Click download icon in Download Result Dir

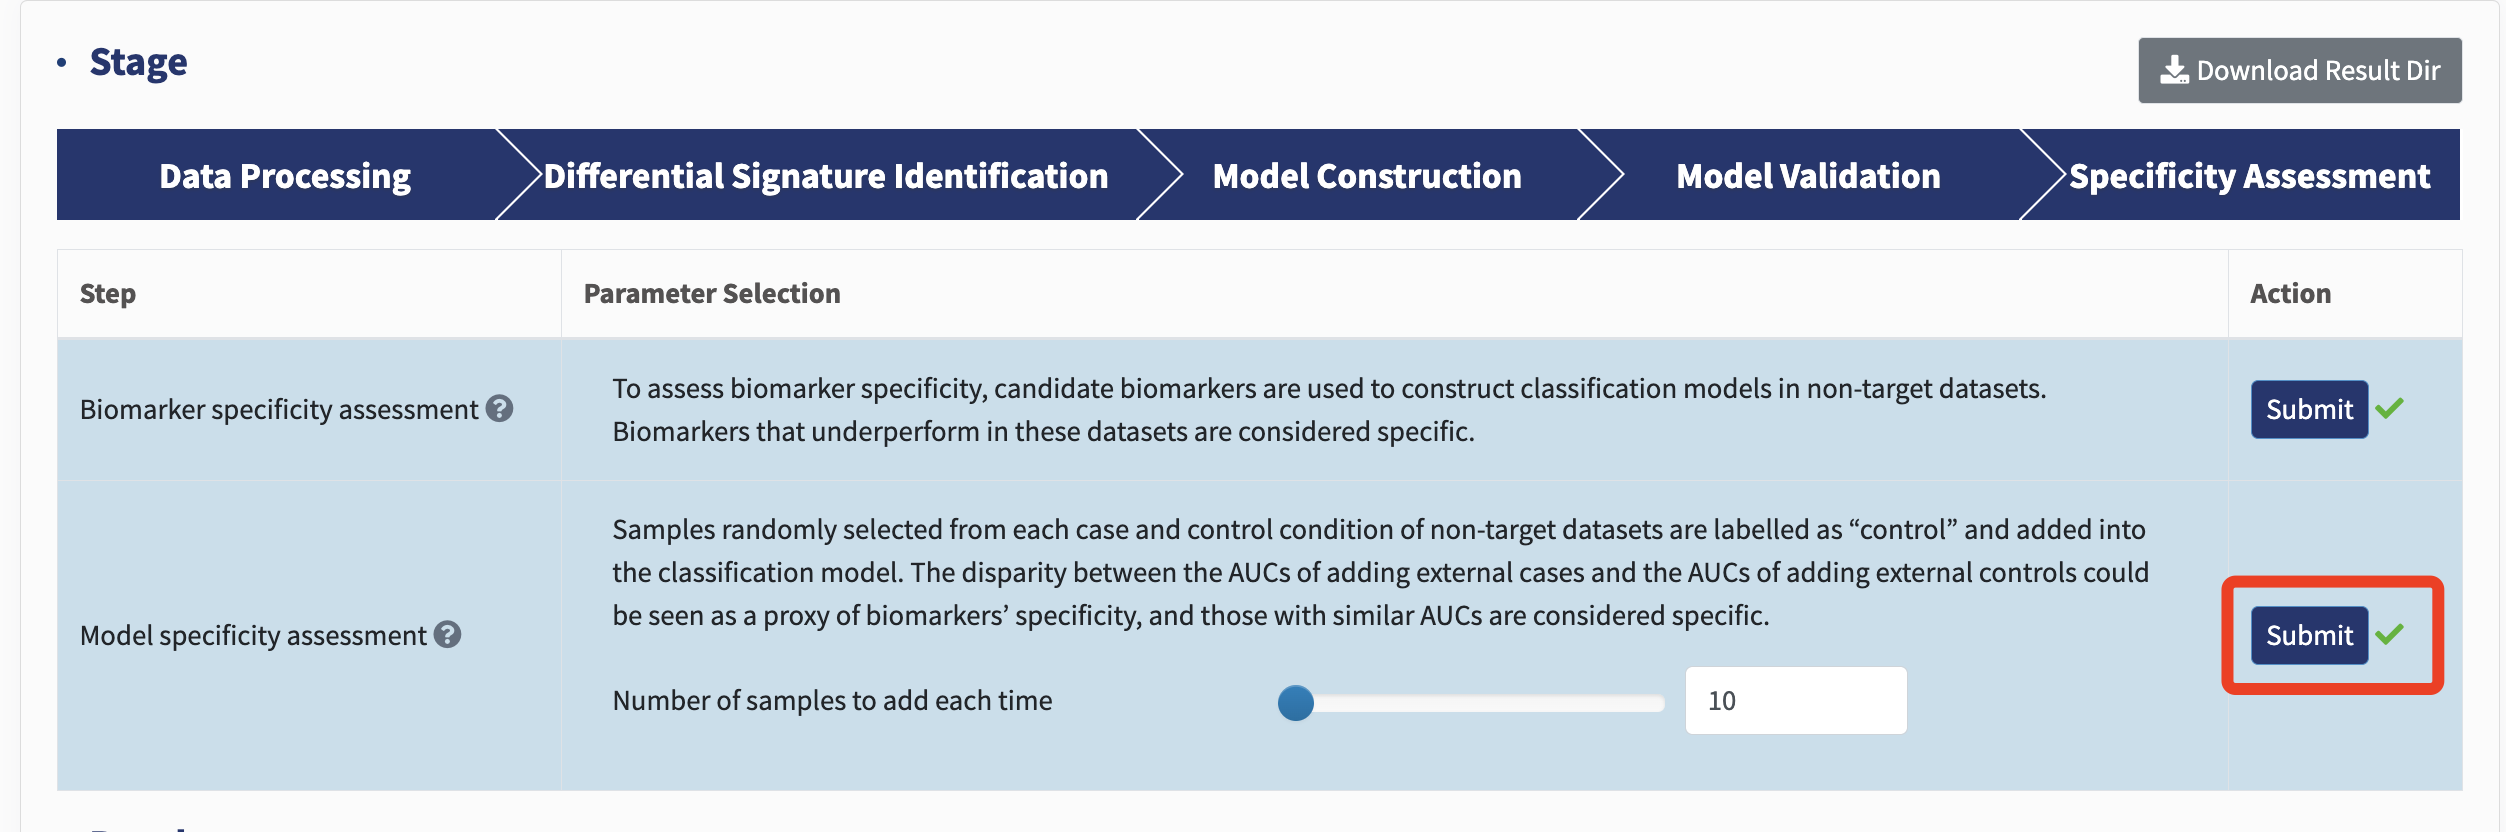[2174, 70]
